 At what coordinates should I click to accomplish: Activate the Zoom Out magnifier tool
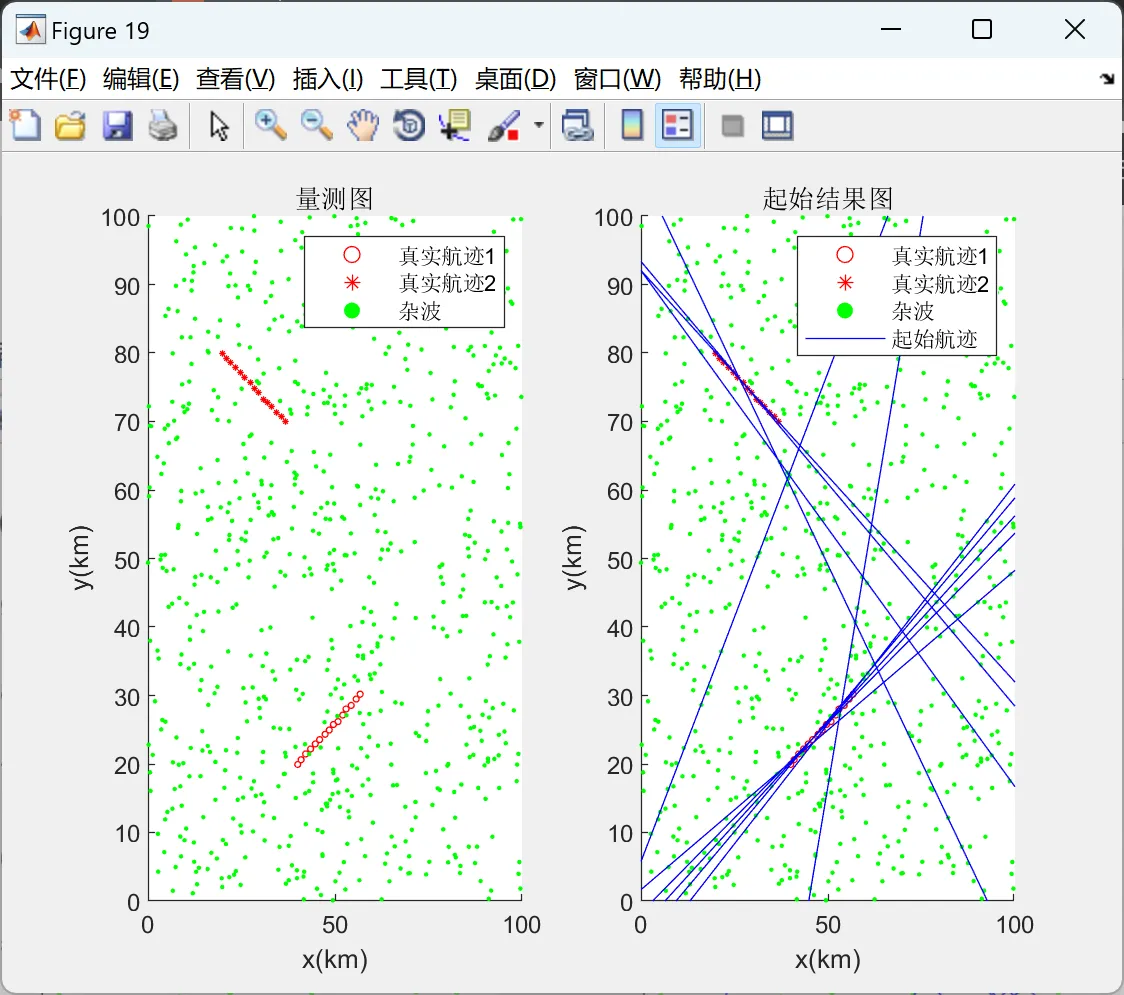(x=316, y=125)
